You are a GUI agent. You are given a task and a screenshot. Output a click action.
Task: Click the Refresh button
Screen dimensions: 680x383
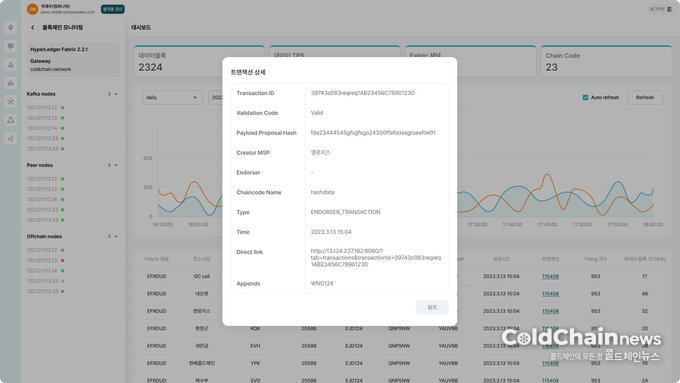pos(645,98)
